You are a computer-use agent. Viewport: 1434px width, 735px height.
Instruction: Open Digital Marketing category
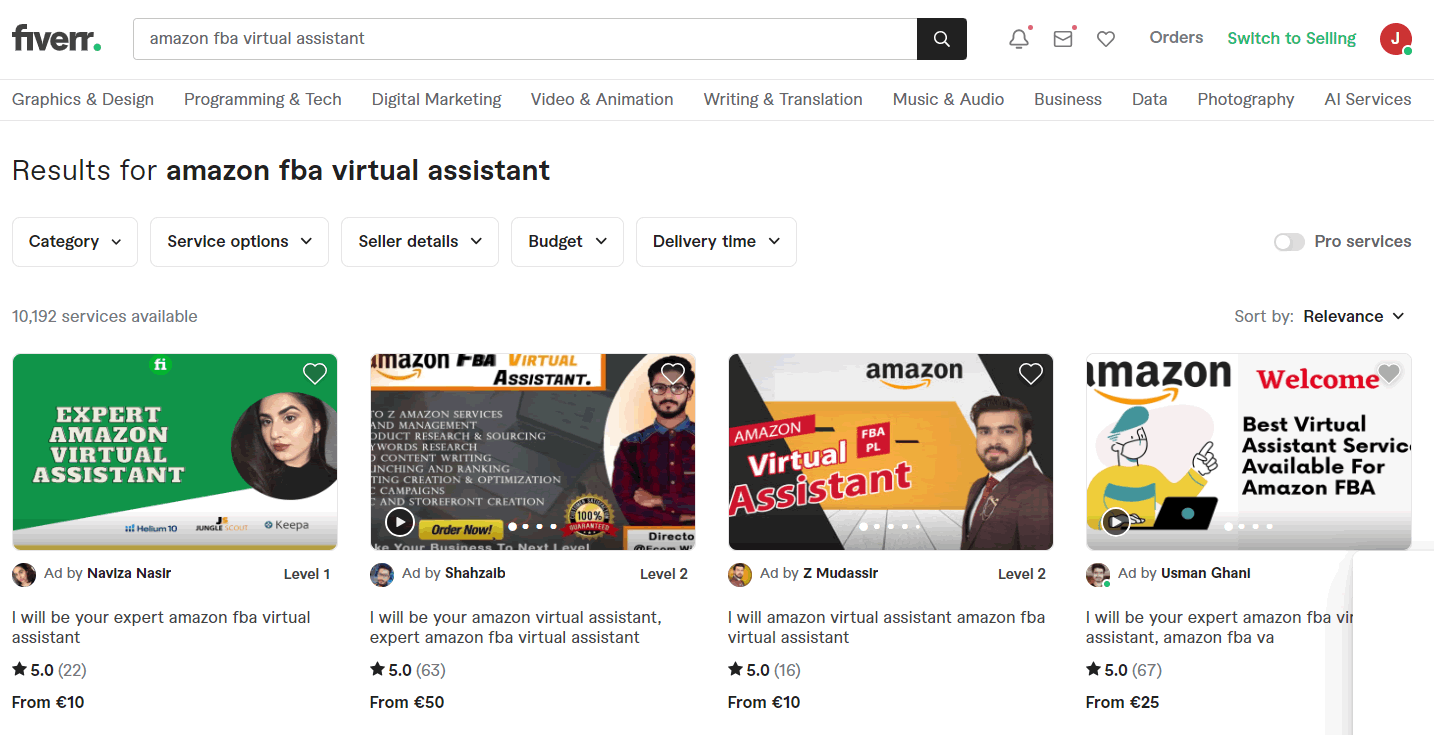point(437,99)
